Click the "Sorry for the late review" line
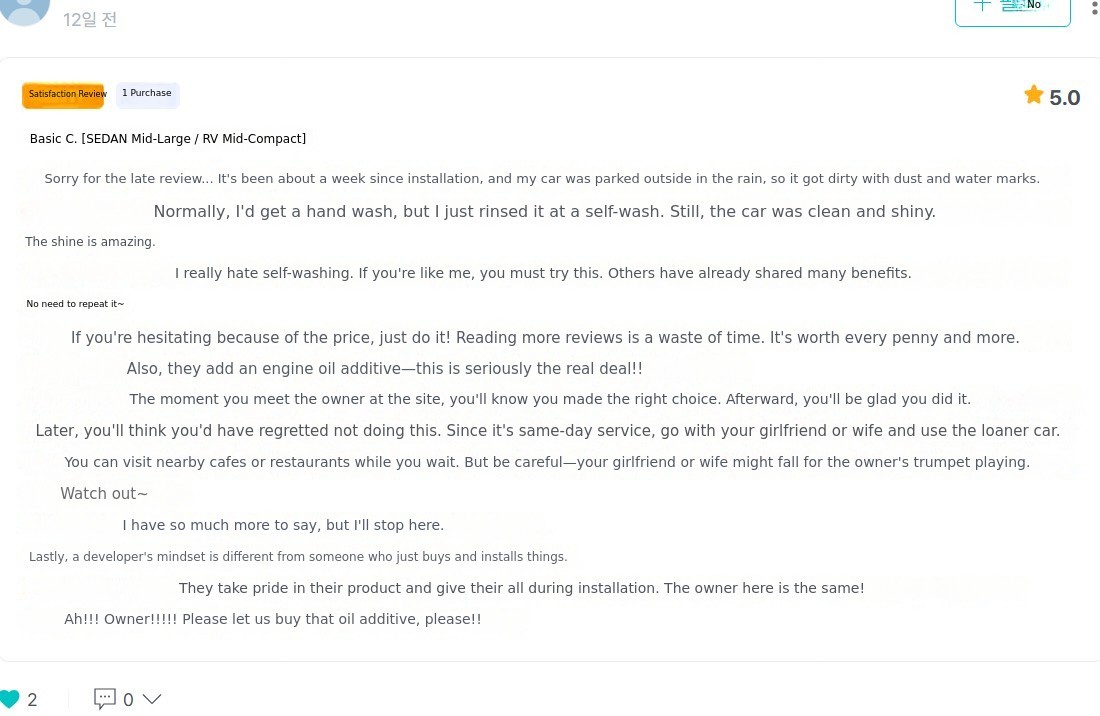 tap(542, 179)
